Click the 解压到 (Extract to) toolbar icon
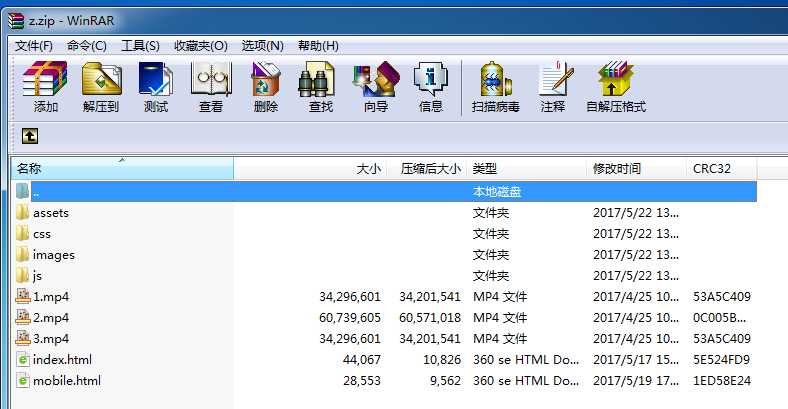 pyautogui.click(x=101, y=79)
